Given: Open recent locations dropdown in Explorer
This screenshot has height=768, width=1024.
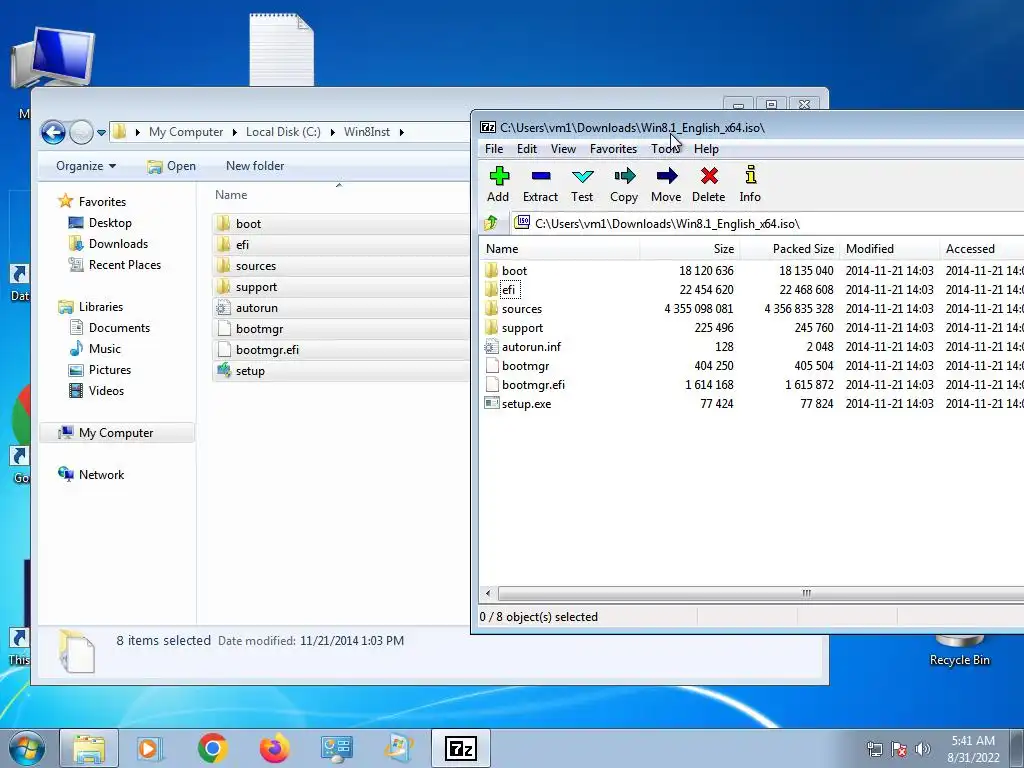Looking at the screenshot, I should click(x=101, y=133).
